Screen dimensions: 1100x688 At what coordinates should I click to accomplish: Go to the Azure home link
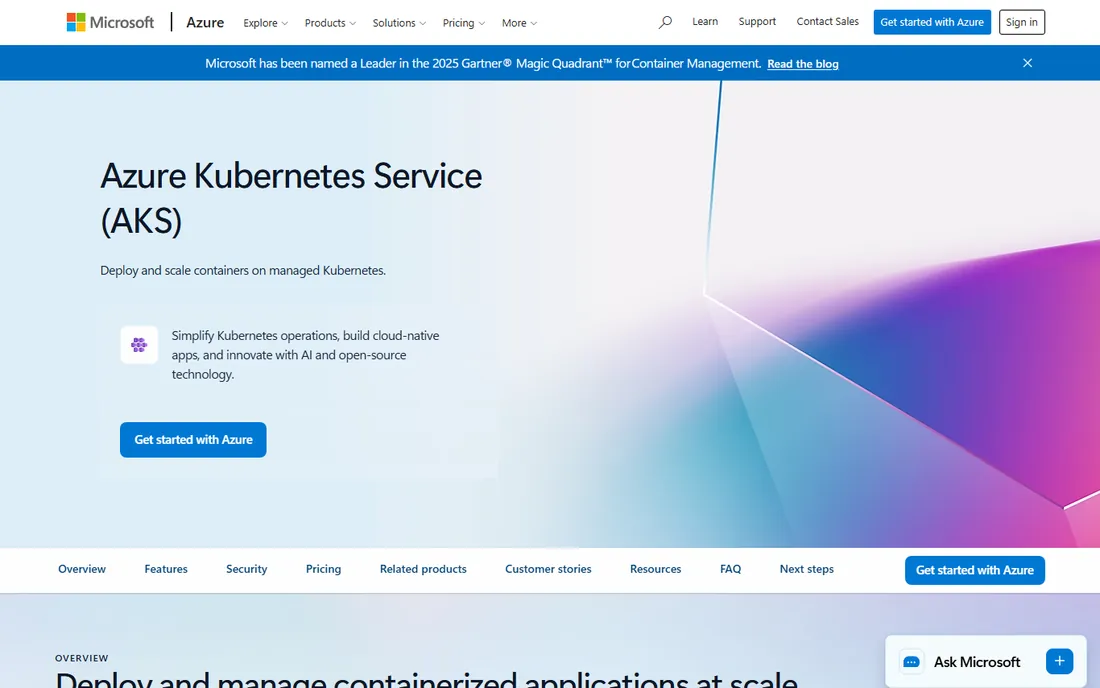pyautogui.click(x=205, y=22)
